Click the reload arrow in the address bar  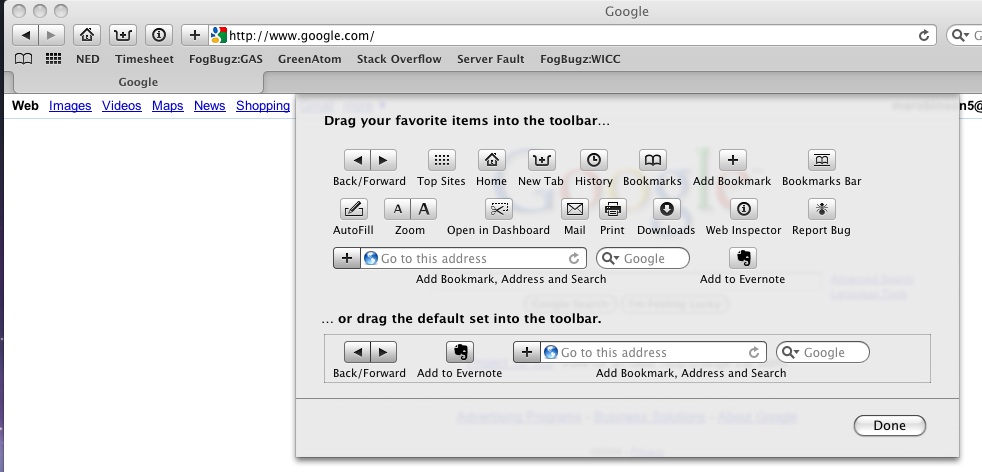[x=924, y=36]
